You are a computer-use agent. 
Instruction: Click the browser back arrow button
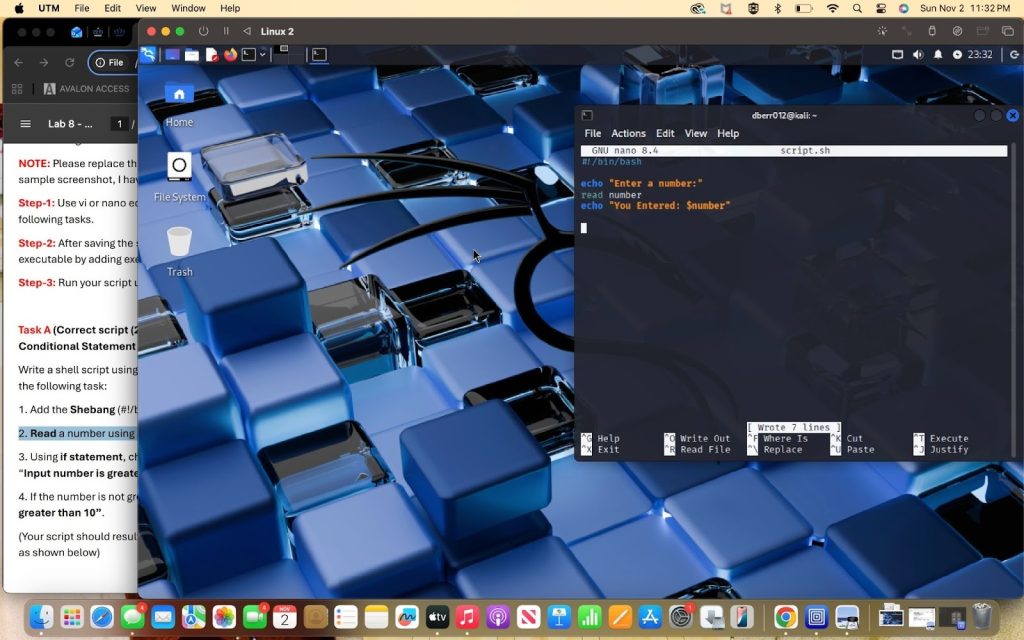[18, 62]
